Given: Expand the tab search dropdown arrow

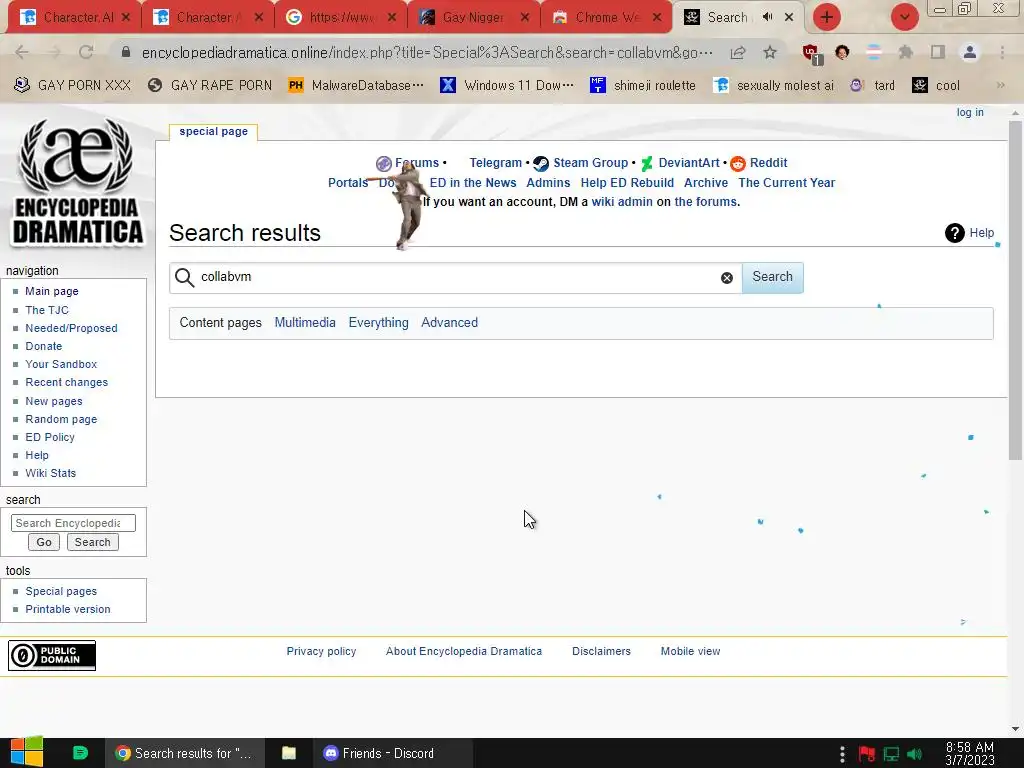Looking at the screenshot, I should click(904, 17).
